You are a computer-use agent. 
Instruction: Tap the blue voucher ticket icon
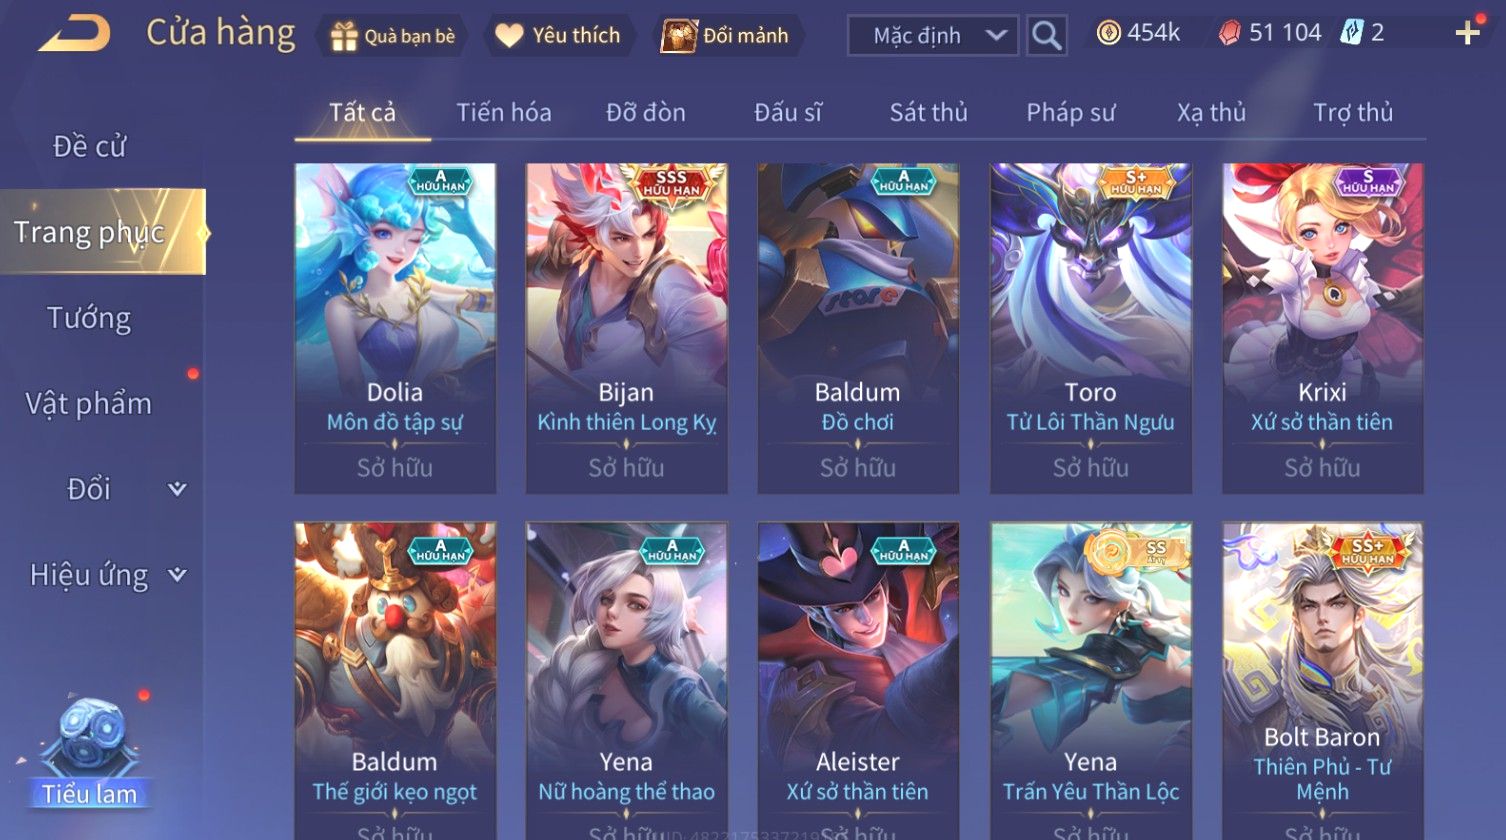[x=1350, y=33]
